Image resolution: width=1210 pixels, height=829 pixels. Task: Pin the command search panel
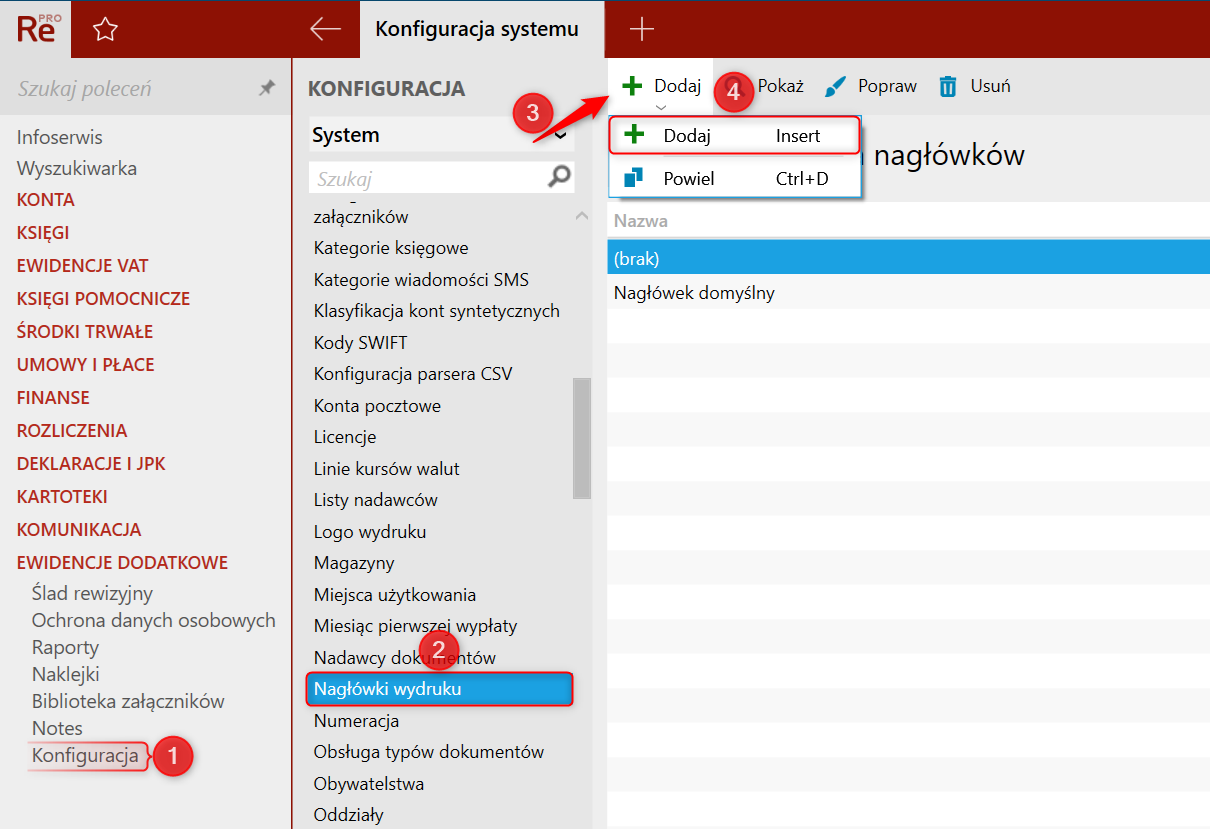point(267,89)
